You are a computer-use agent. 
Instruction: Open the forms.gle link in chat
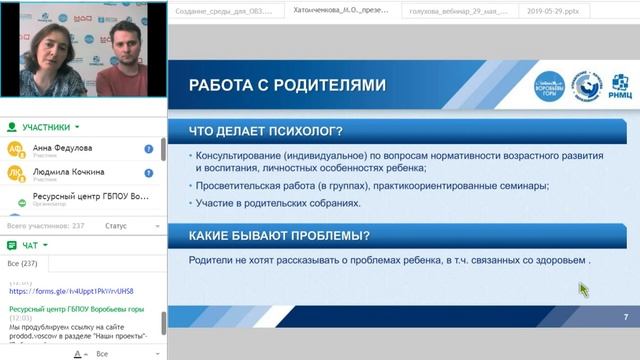pyautogui.click(x=71, y=291)
